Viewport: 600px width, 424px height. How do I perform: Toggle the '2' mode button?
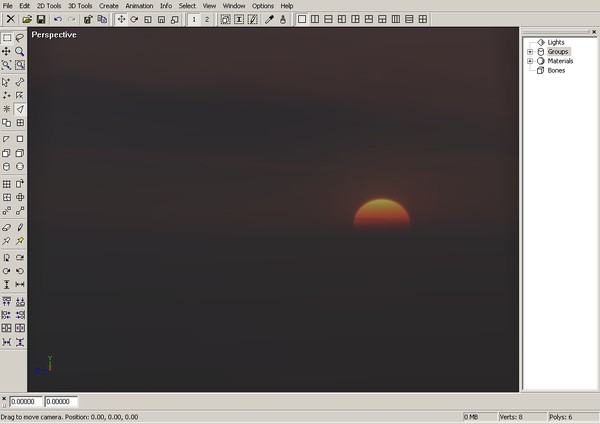pos(207,19)
